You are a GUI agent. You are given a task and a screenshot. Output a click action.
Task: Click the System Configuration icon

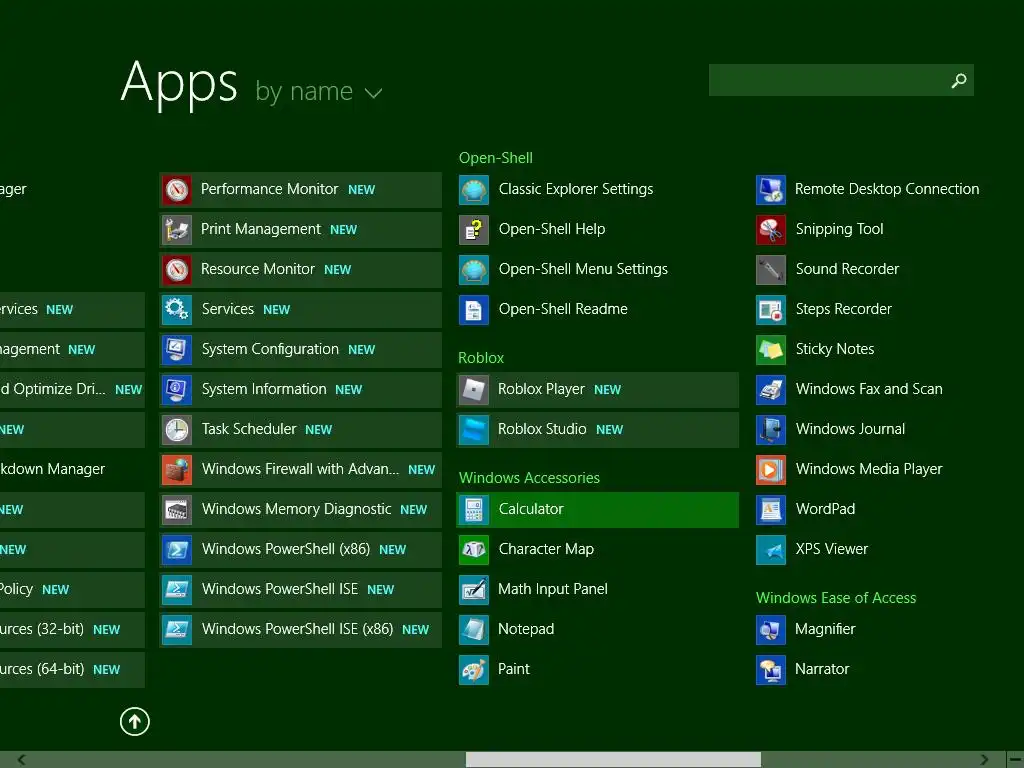(176, 350)
